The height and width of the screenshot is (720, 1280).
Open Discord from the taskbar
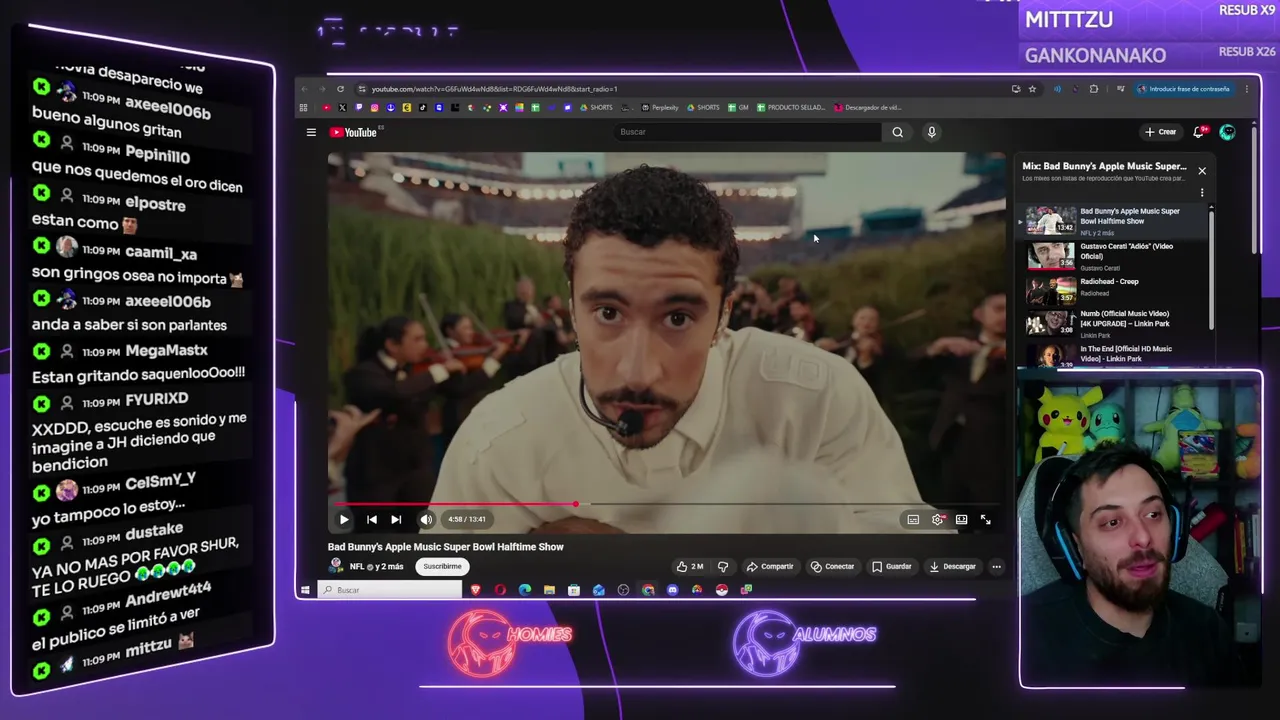[x=672, y=590]
